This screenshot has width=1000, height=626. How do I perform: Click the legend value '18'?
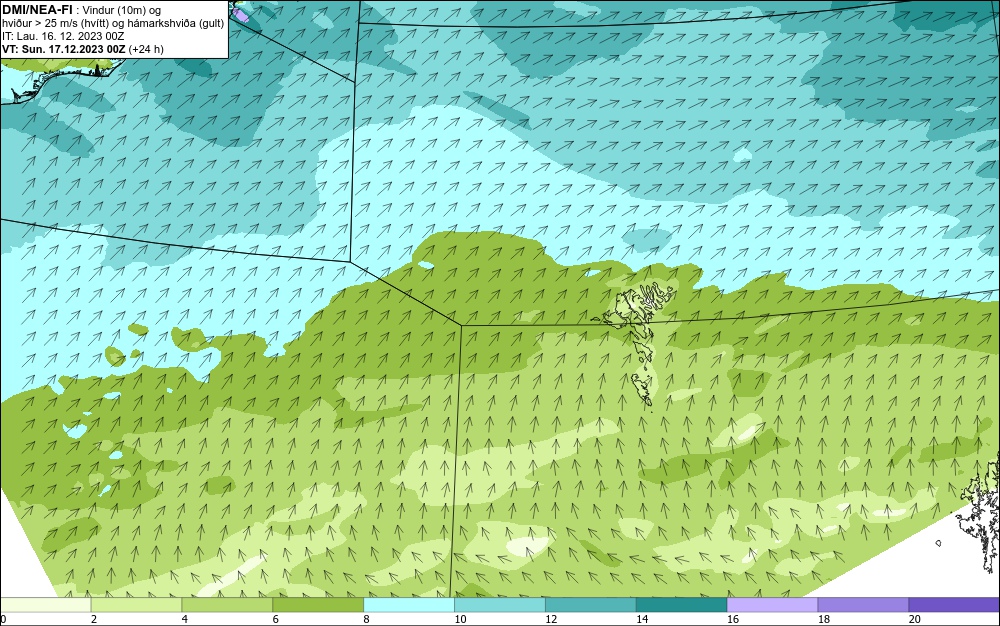[x=823, y=619]
